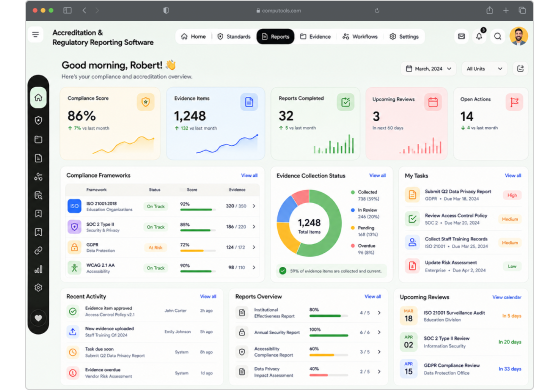Open the sidebar settings gear icon
The height and width of the screenshot is (390, 560).
[38, 288]
